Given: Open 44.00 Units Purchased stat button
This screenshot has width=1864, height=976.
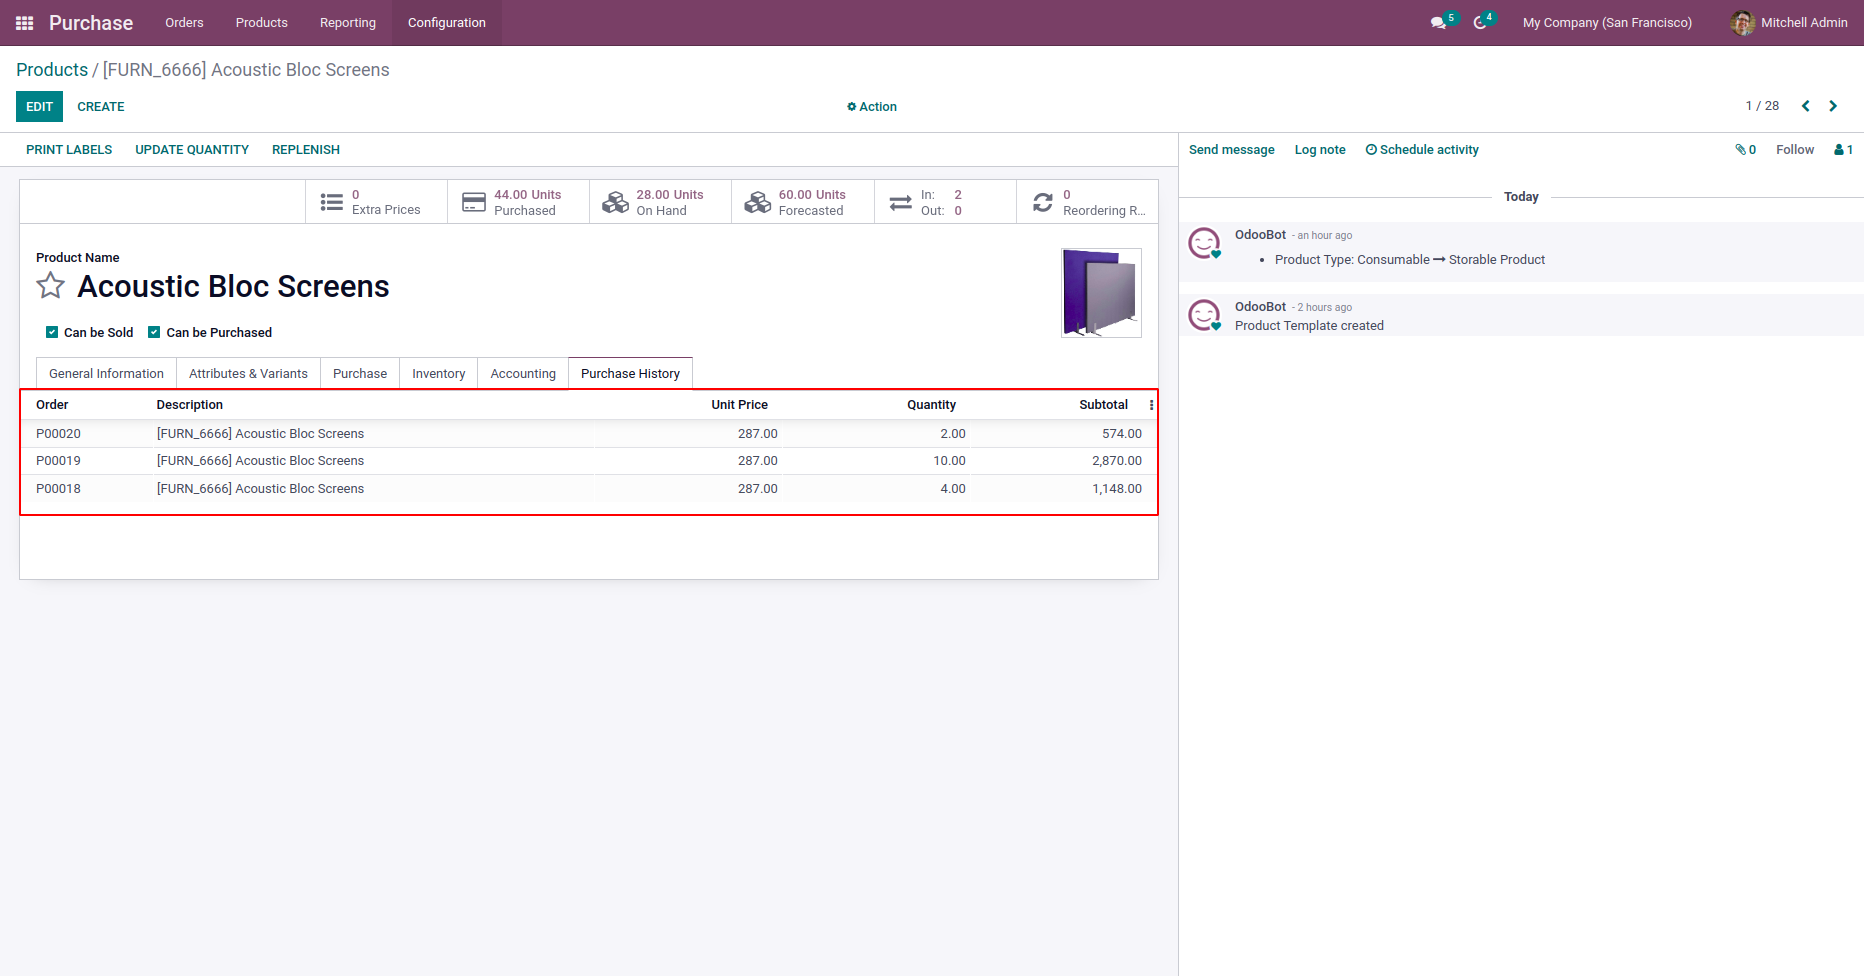Looking at the screenshot, I should 518,202.
